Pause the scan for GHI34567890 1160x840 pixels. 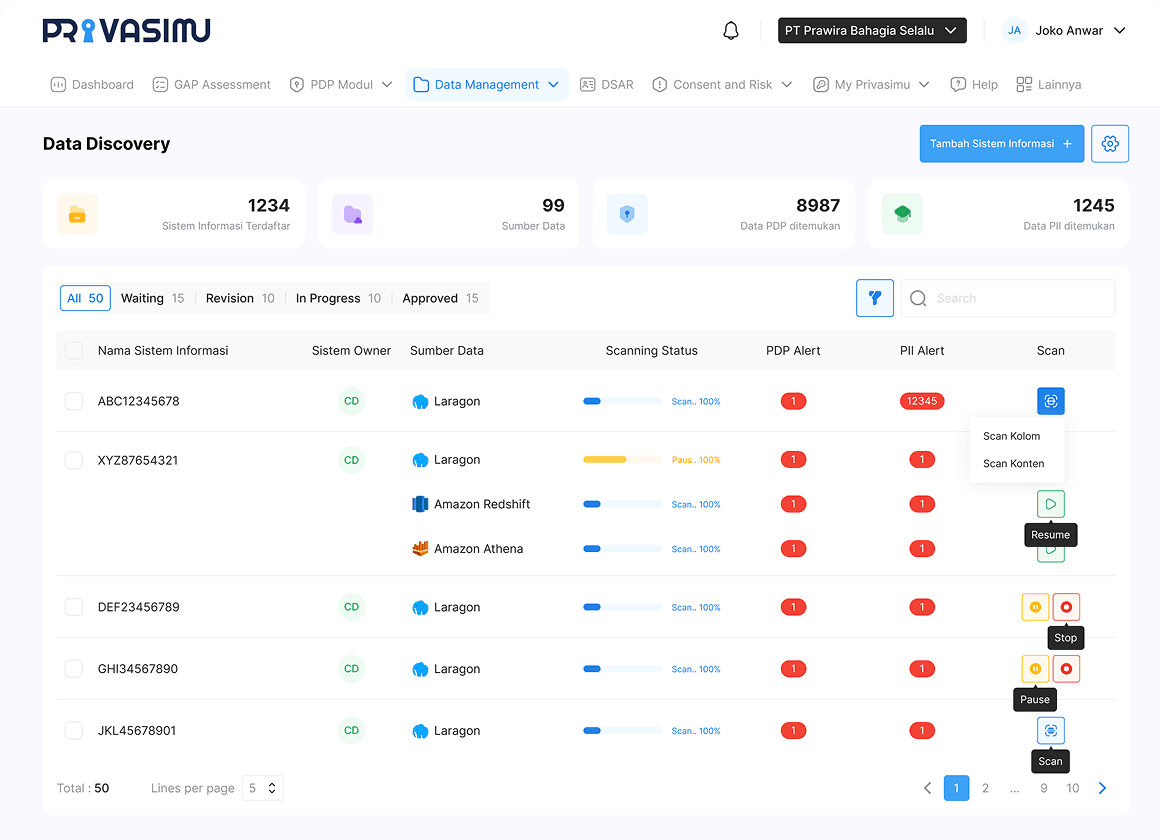tap(1035, 669)
